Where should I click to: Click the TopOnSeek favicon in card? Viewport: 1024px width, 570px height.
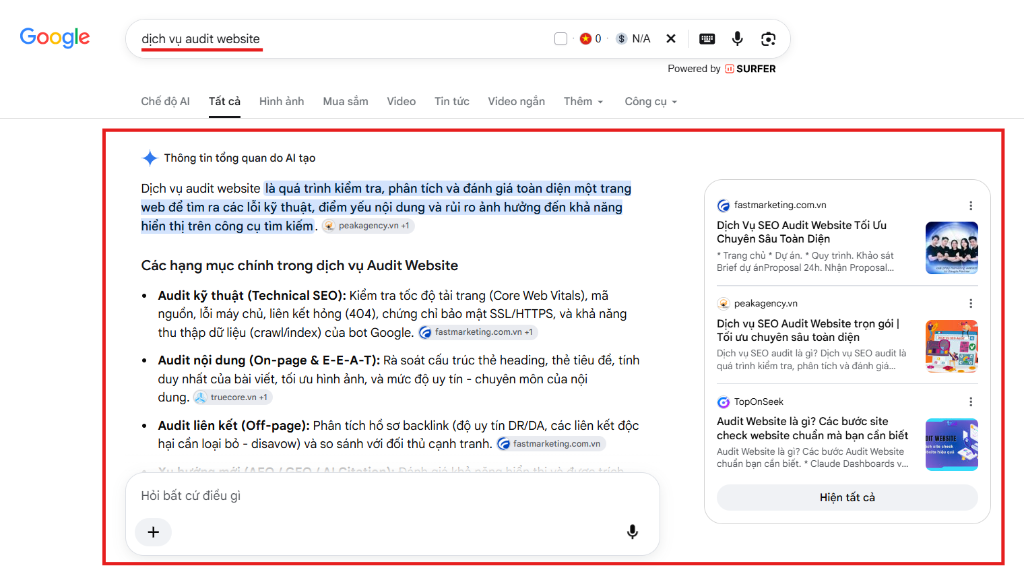pos(723,402)
